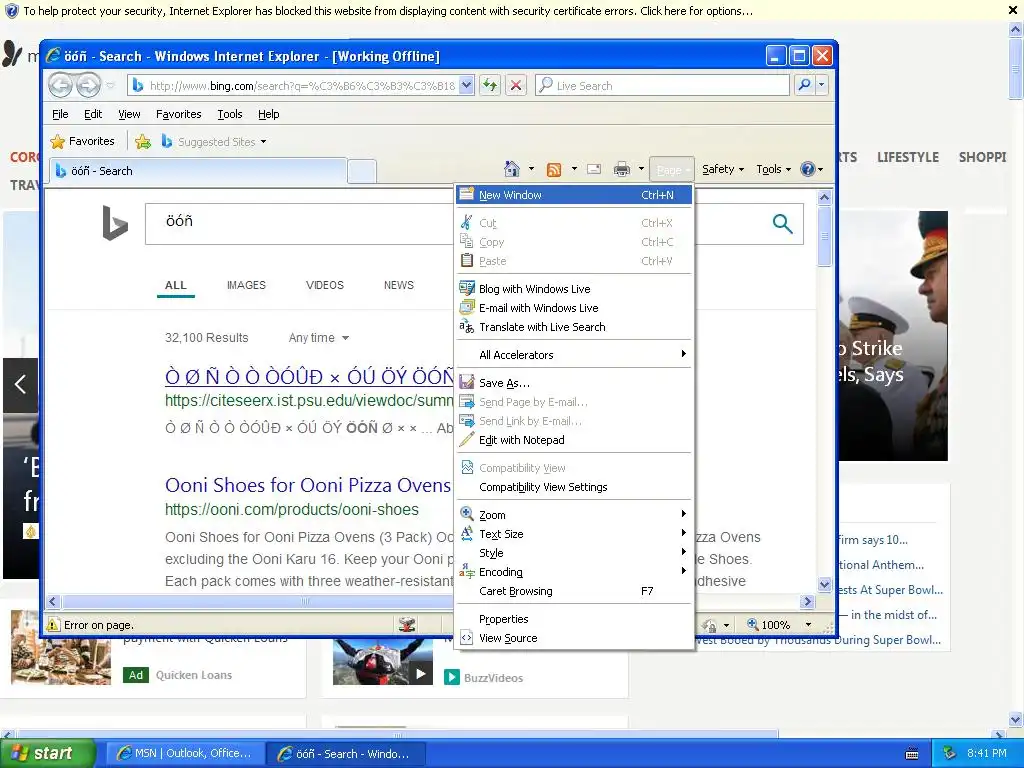Expand the Suggested Sites dropdown

[263, 142]
